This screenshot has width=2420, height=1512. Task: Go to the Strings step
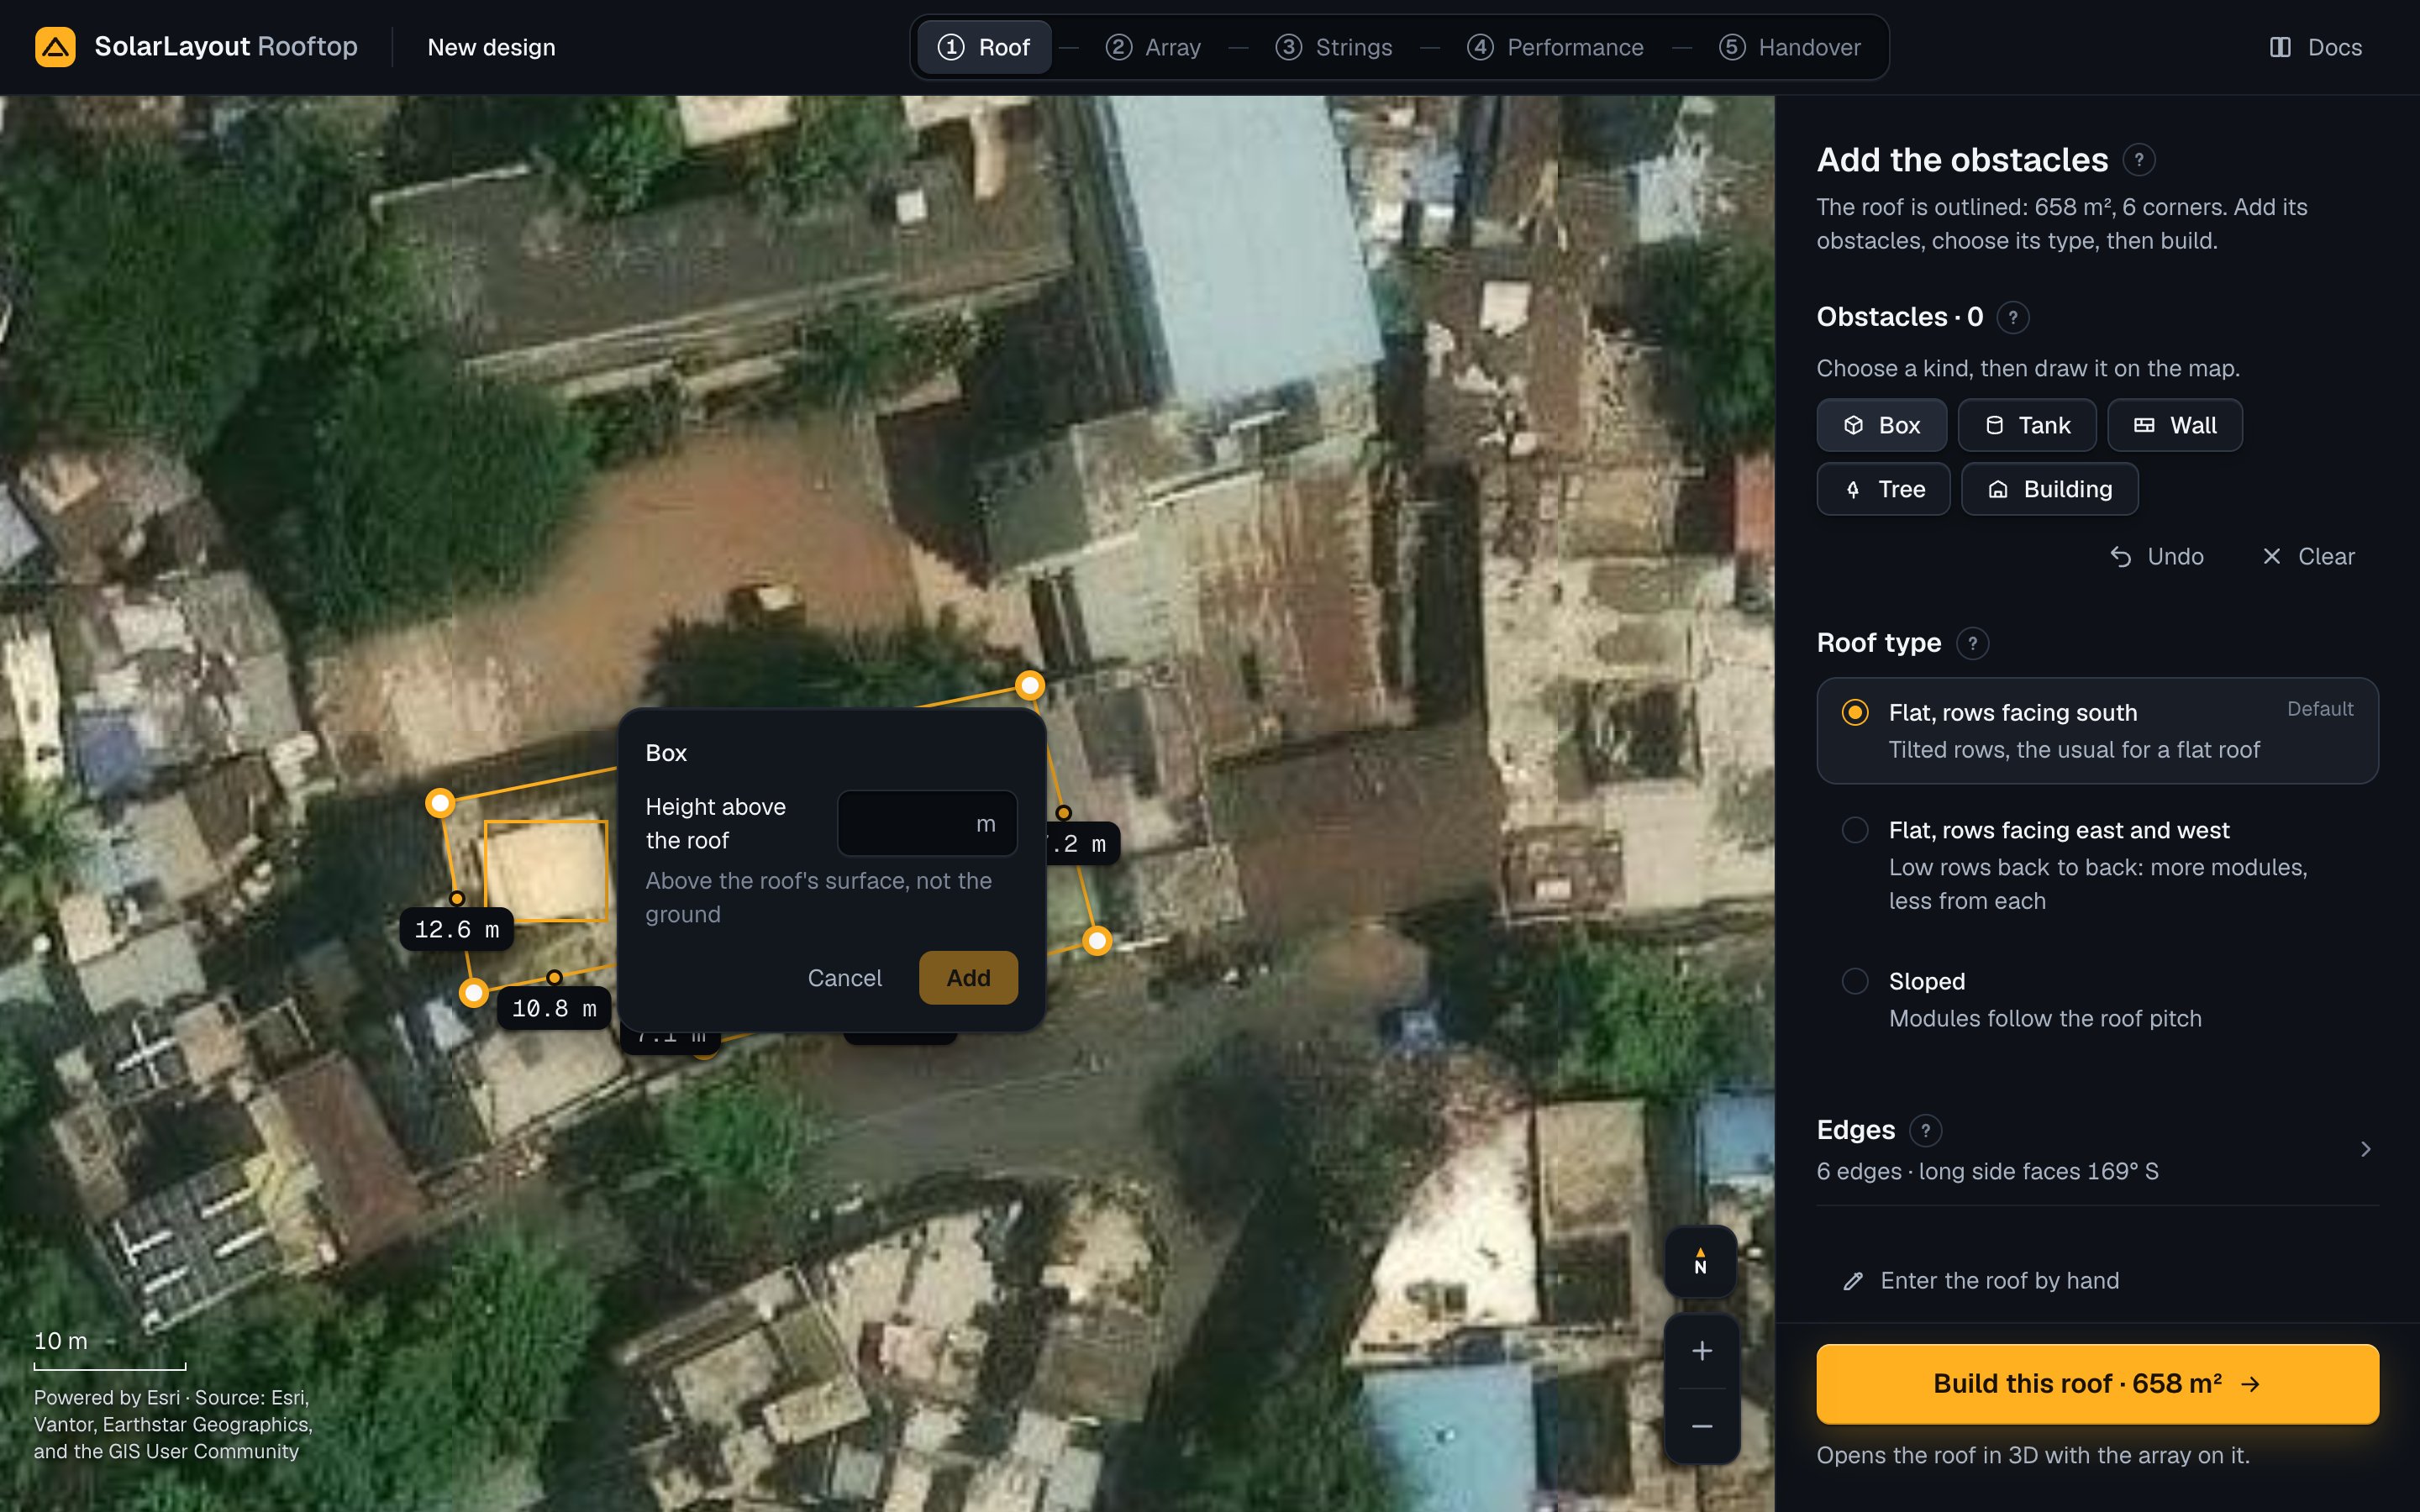1333,47
